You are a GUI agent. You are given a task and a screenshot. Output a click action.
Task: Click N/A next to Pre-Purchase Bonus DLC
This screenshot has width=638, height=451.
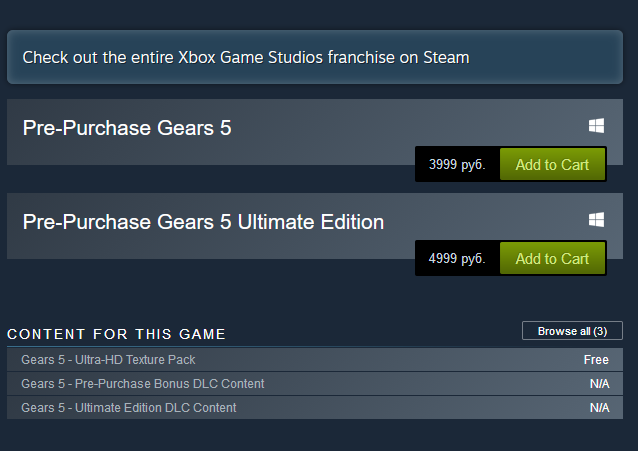(599, 384)
